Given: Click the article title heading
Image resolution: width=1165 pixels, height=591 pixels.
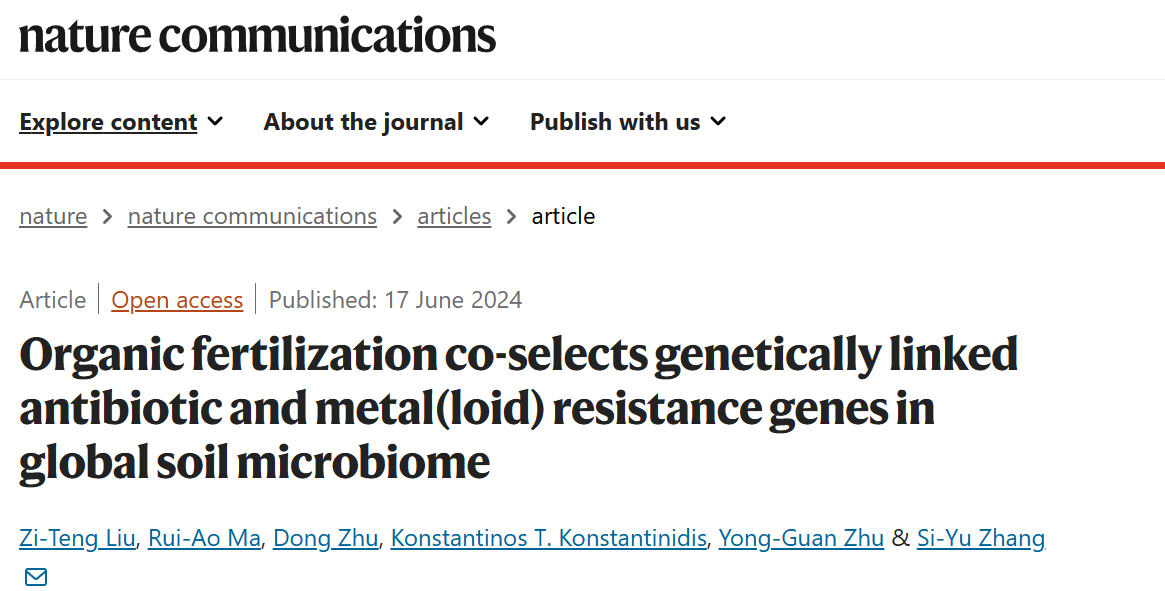Looking at the screenshot, I should [x=518, y=408].
